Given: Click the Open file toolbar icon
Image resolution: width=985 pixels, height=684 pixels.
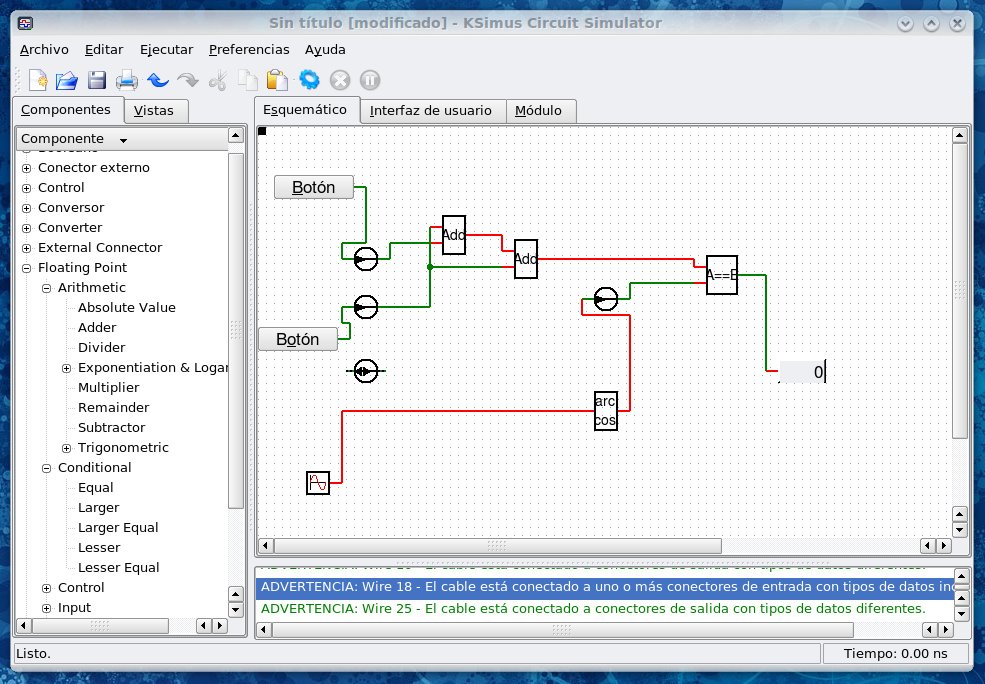Looking at the screenshot, I should pos(67,80).
